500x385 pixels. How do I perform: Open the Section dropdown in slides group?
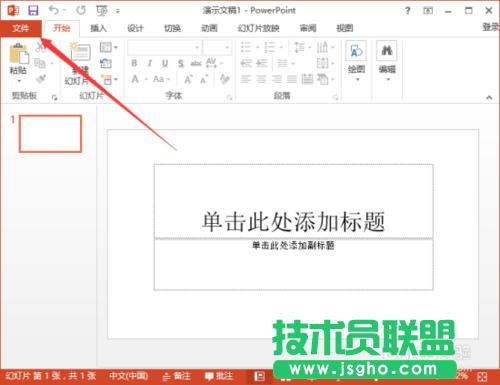pos(109,79)
